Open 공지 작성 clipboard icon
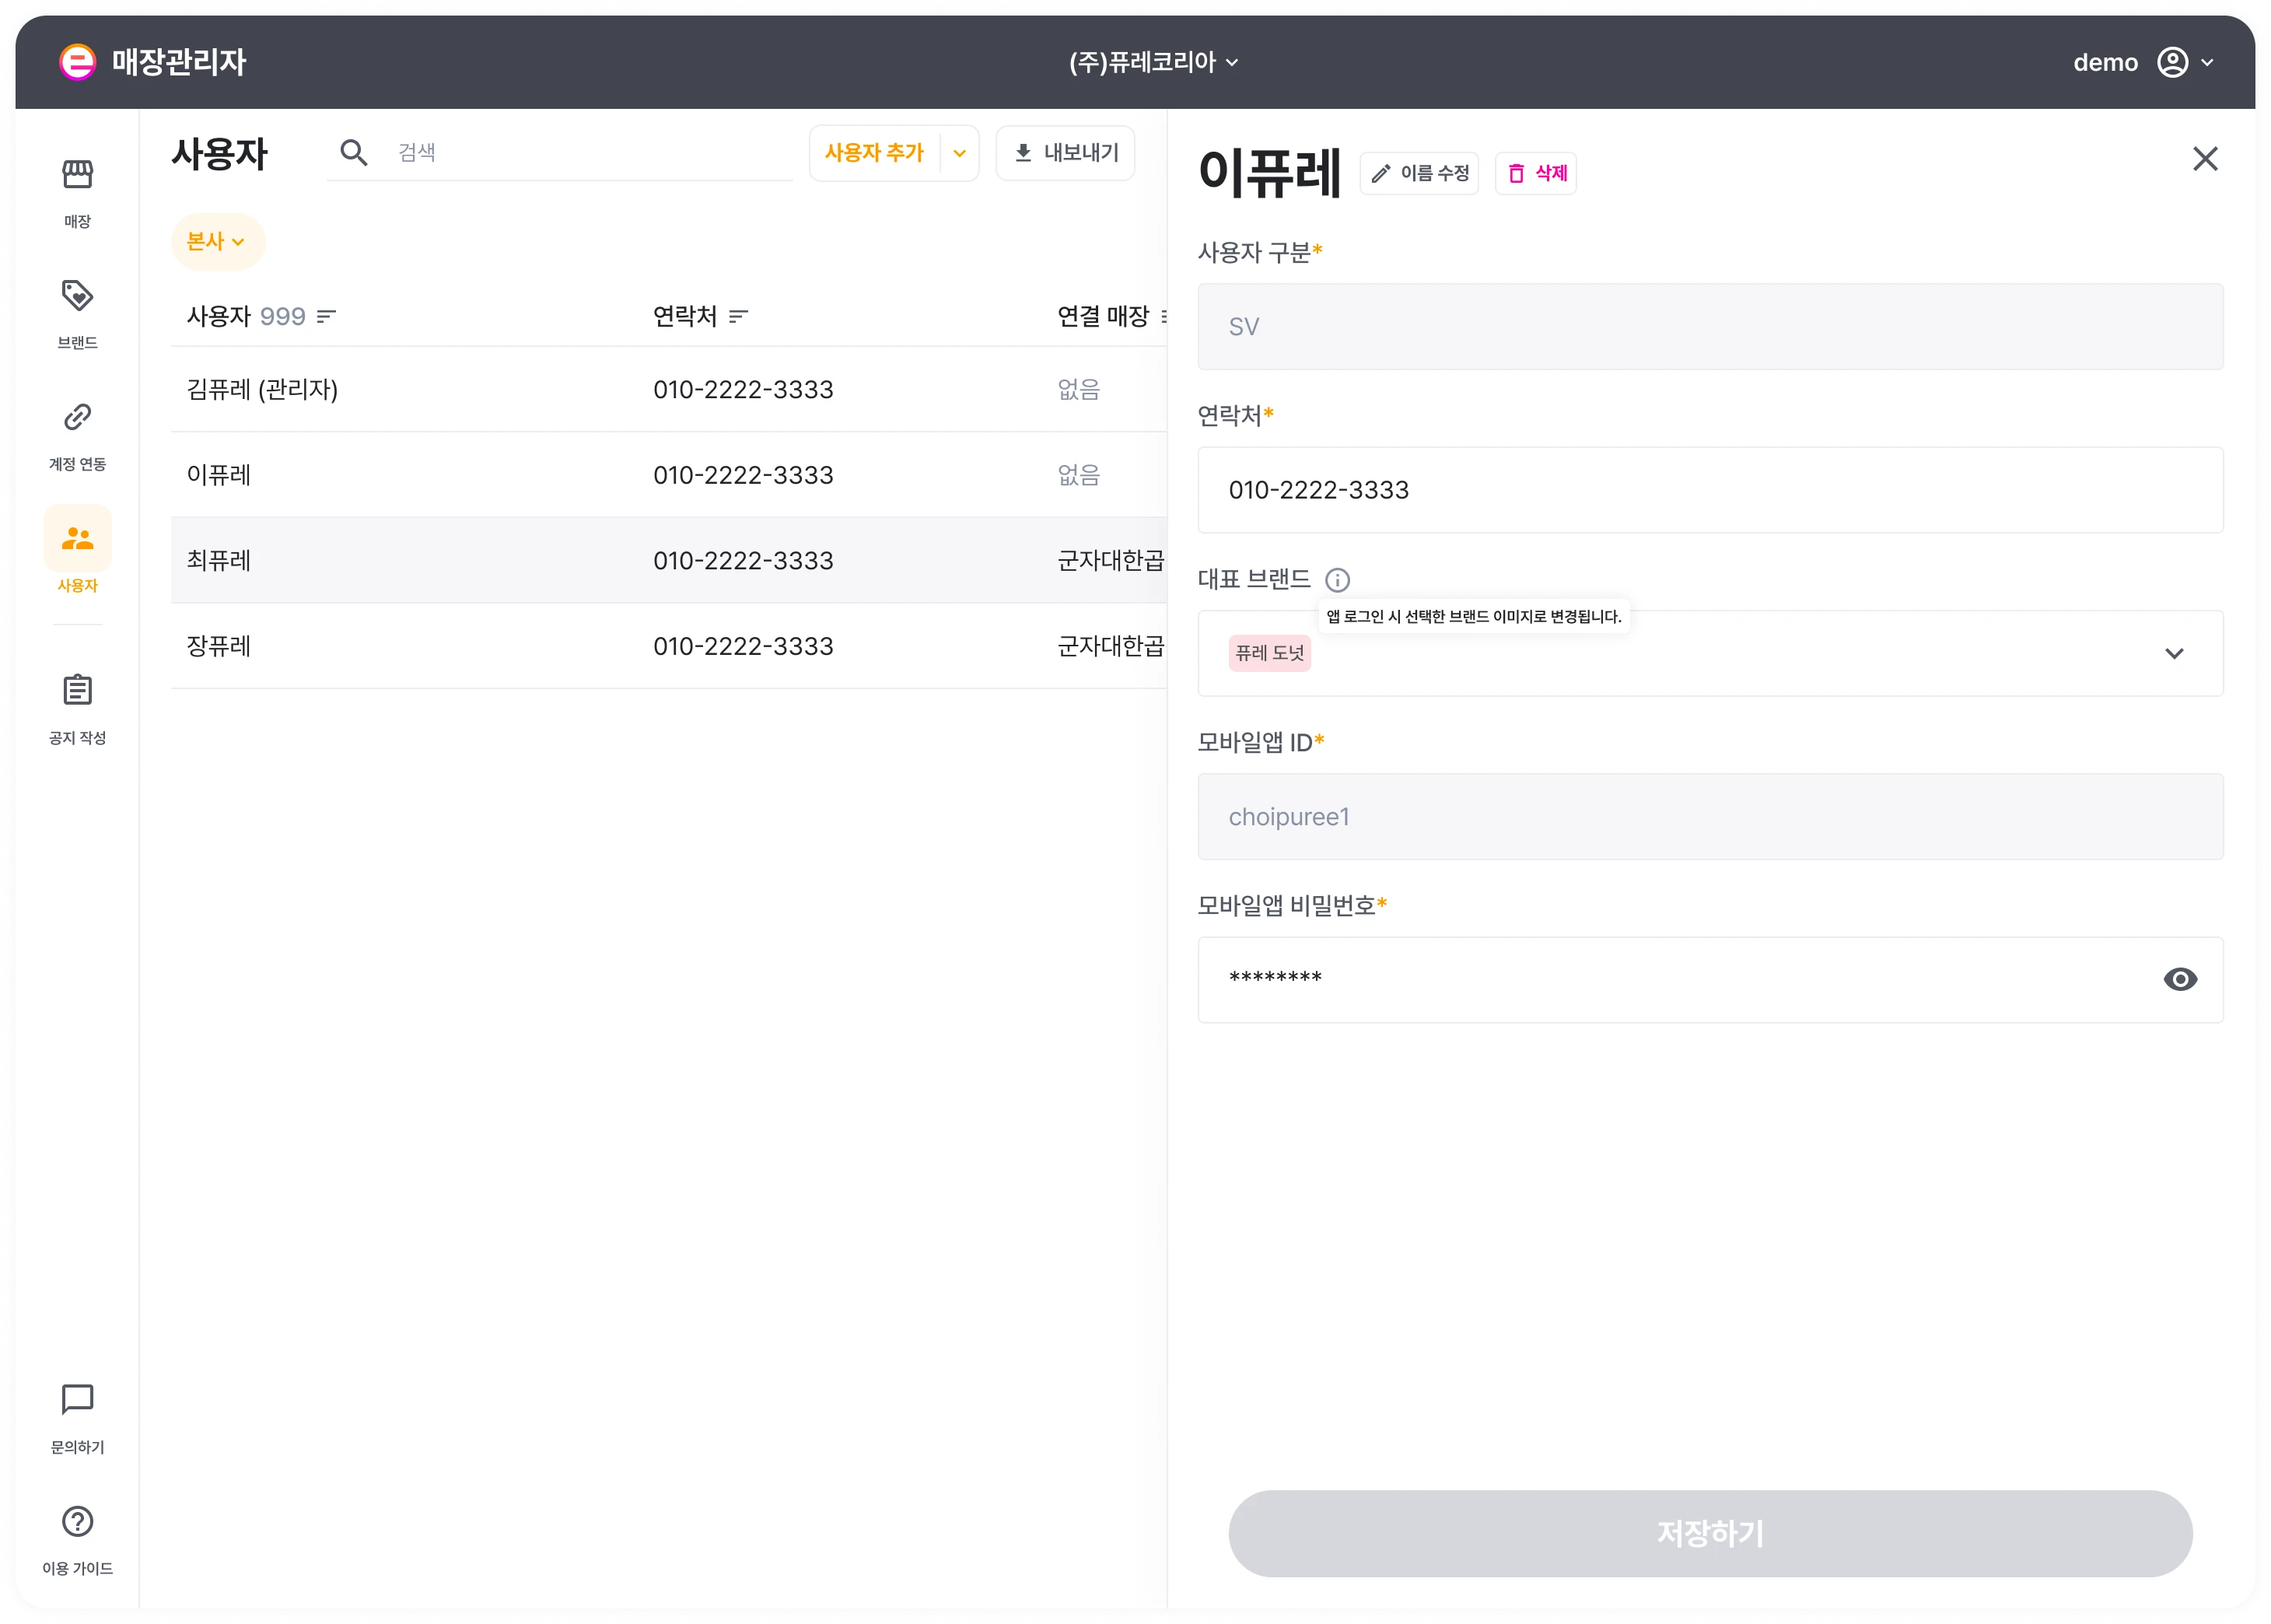The image size is (2271, 1624). click(x=77, y=690)
